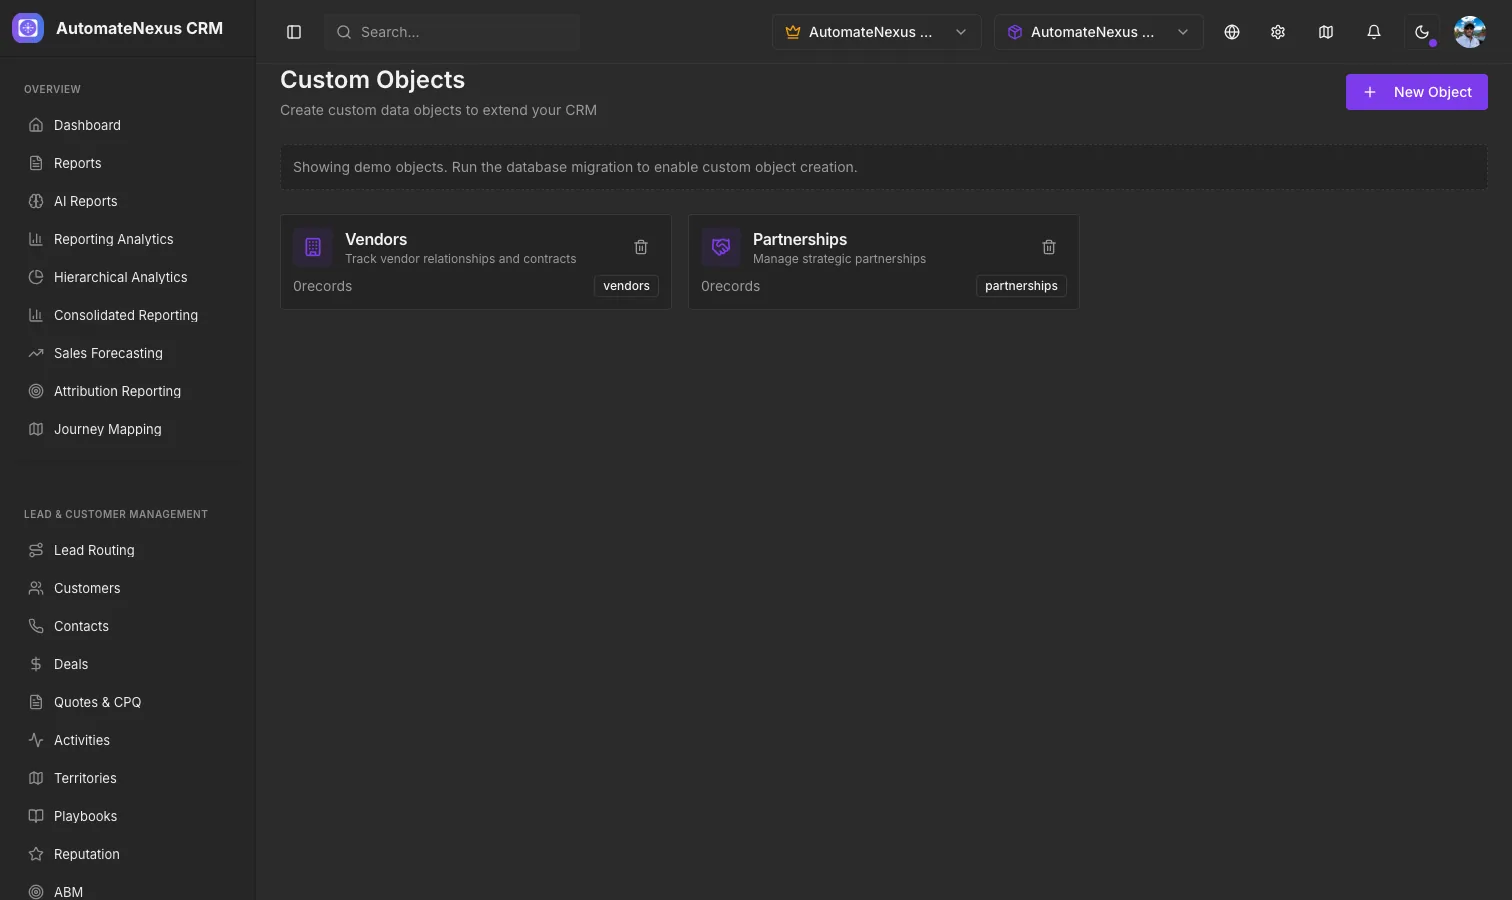Open Reporting Analytics in sidebar
The width and height of the screenshot is (1512, 900).
pyautogui.click(x=128, y=239)
